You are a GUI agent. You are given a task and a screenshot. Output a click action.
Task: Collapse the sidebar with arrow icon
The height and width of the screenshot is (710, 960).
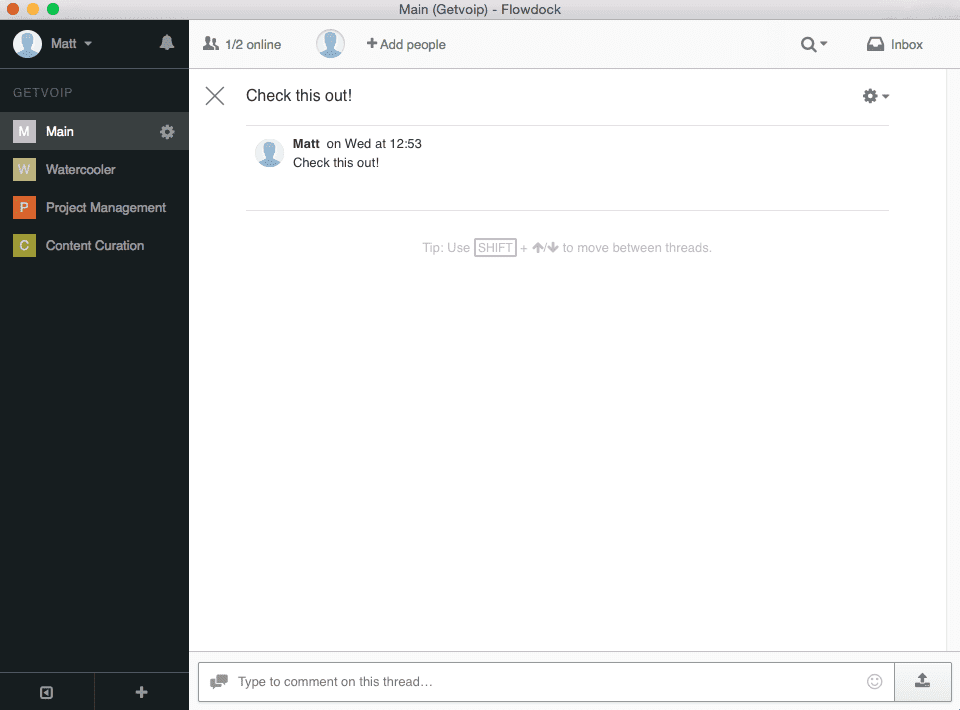47,692
